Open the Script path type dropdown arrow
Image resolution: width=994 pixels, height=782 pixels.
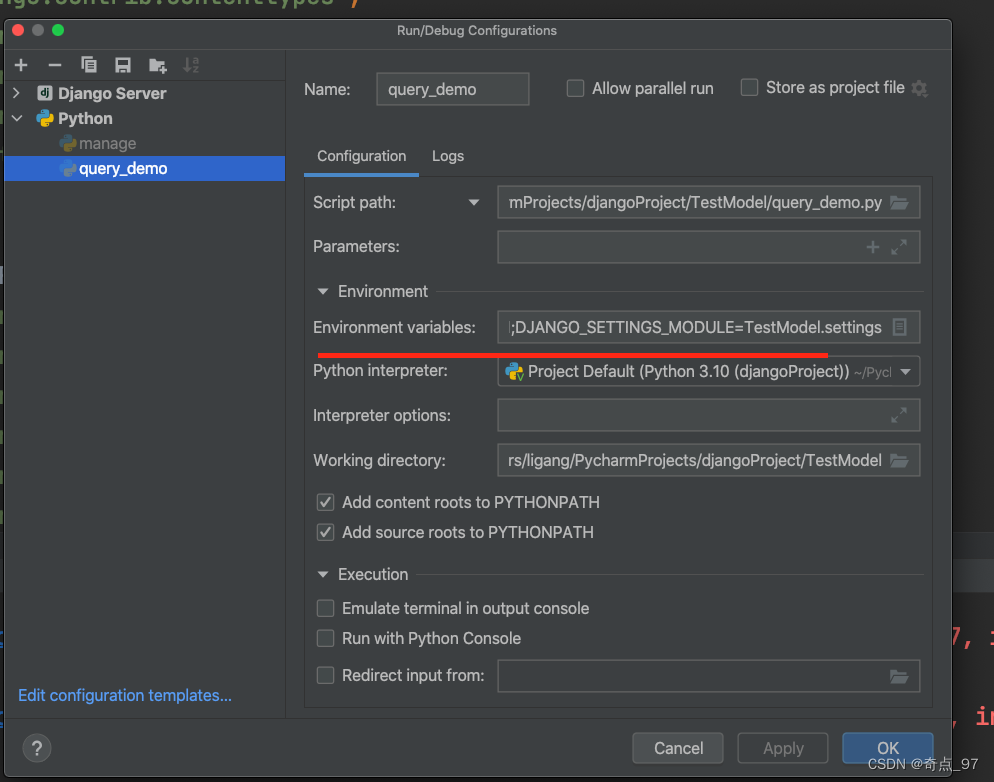pos(474,203)
